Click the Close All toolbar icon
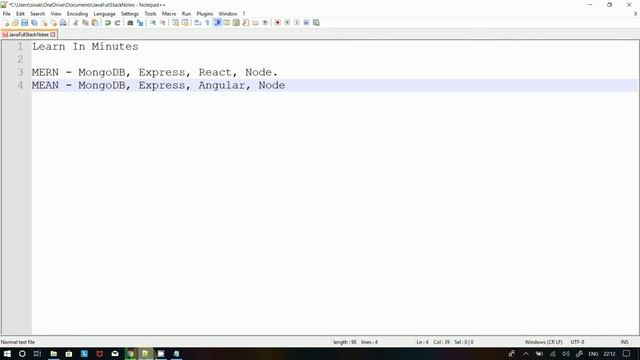640x360 pixels. point(53,22)
